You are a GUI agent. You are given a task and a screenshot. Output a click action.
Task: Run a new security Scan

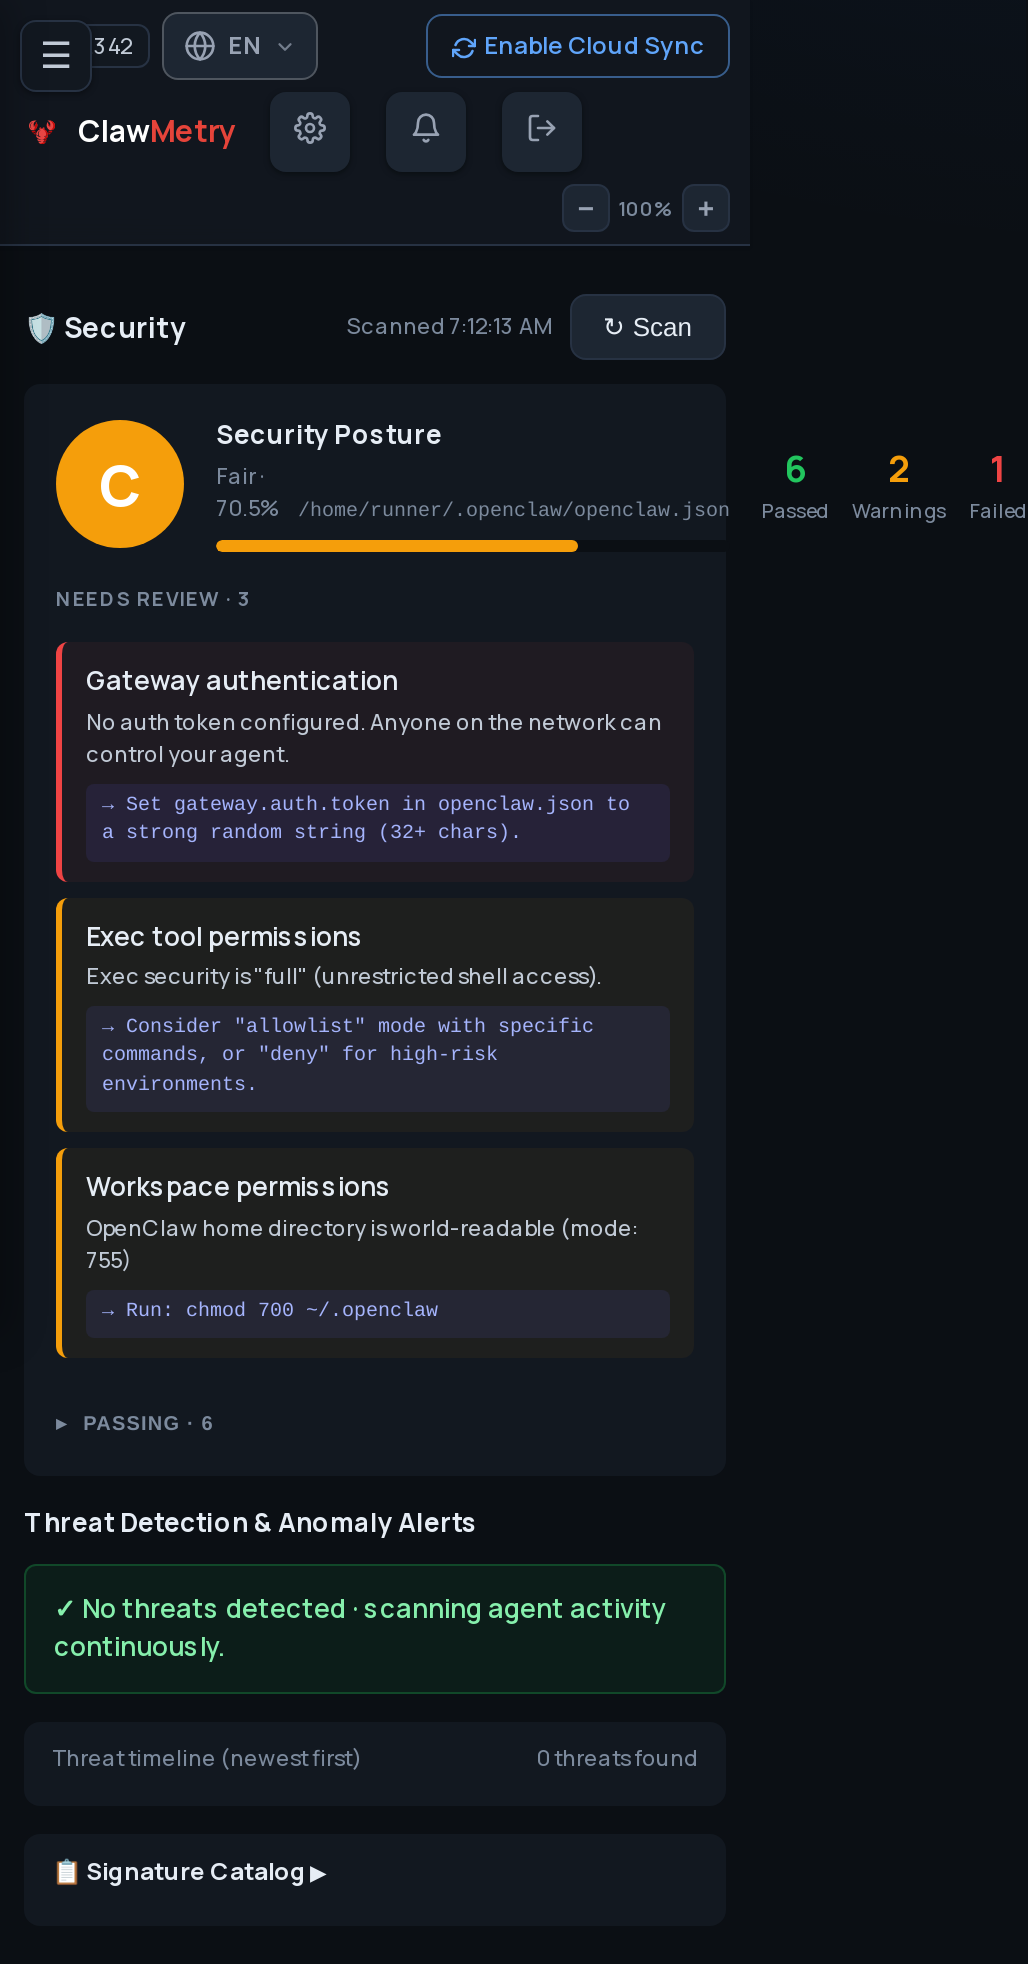point(648,327)
